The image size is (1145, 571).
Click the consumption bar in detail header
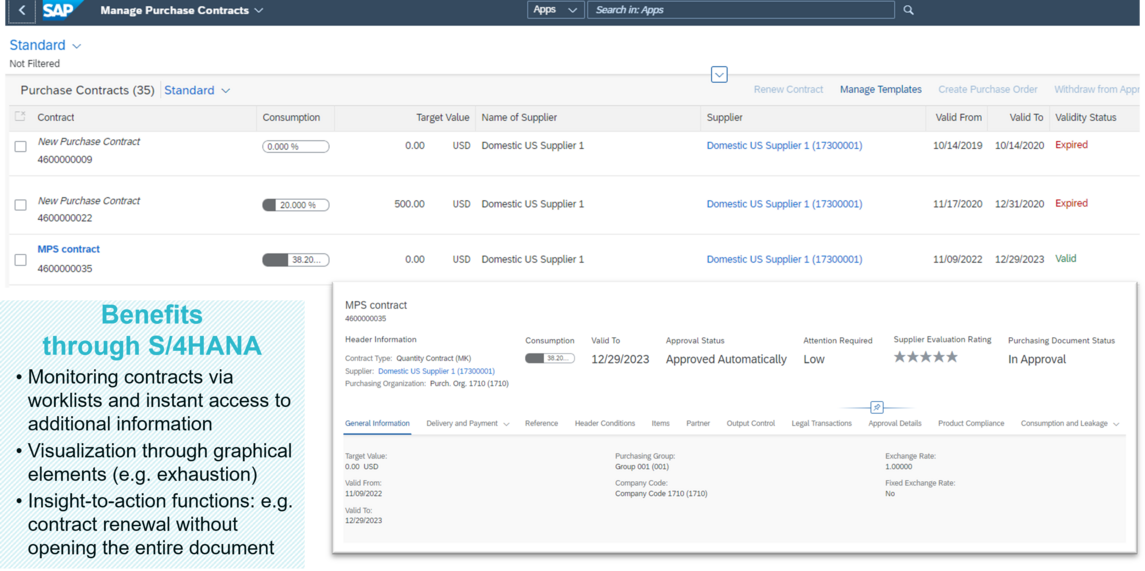point(550,358)
